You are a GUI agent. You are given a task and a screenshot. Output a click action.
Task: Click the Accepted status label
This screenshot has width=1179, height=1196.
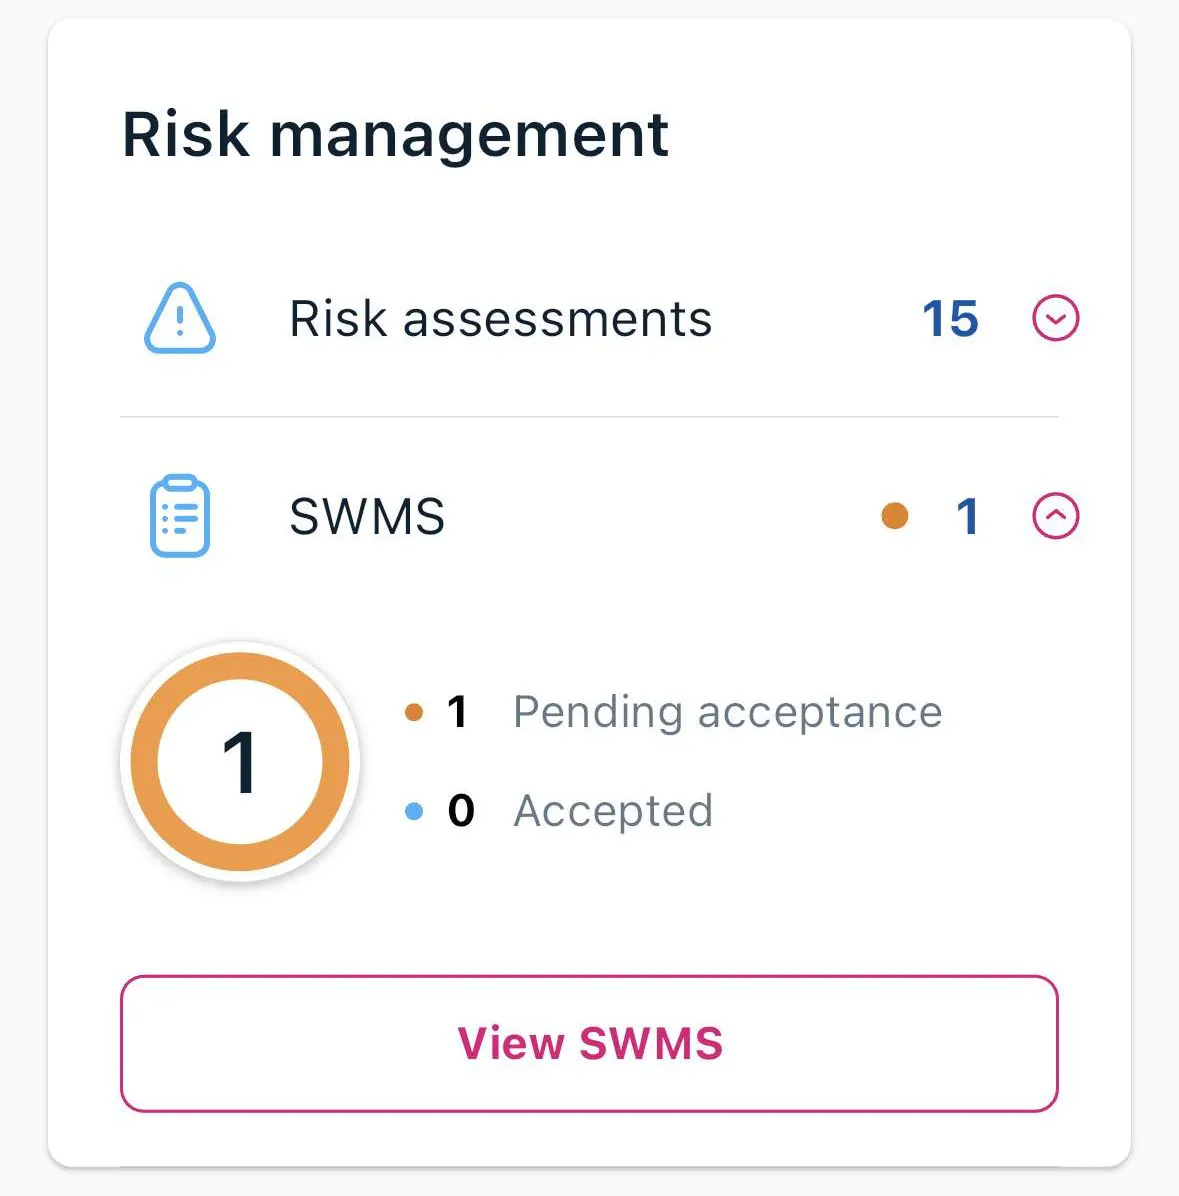pyautogui.click(x=613, y=811)
